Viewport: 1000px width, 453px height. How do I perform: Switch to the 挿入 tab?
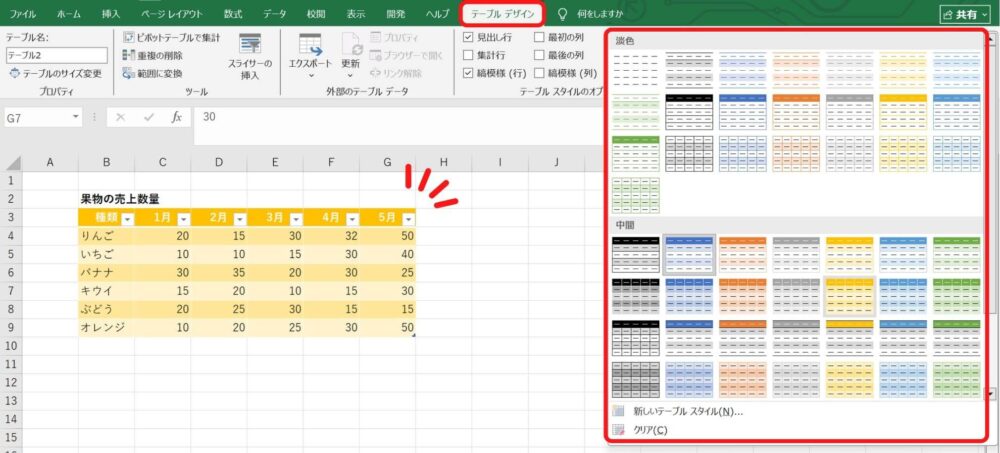pos(111,13)
